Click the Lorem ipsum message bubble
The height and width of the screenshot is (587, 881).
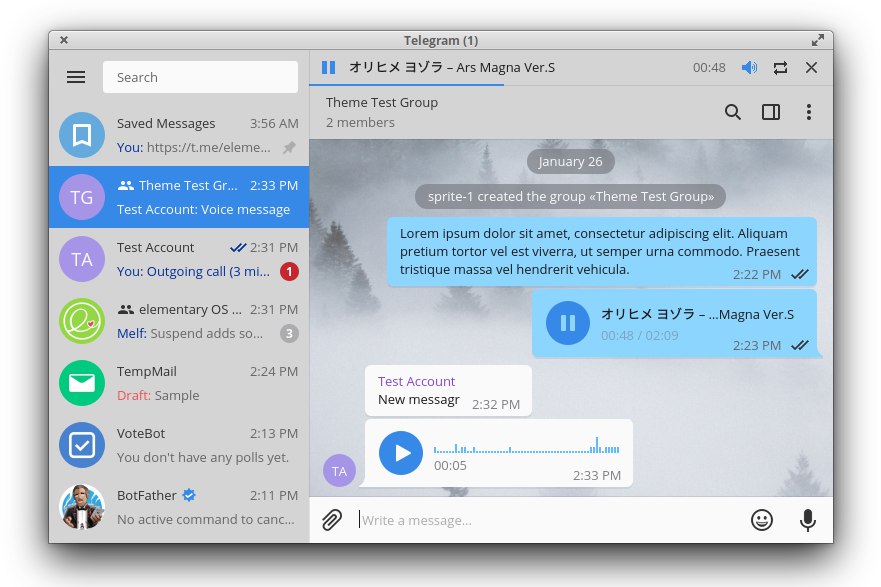coord(602,252)
